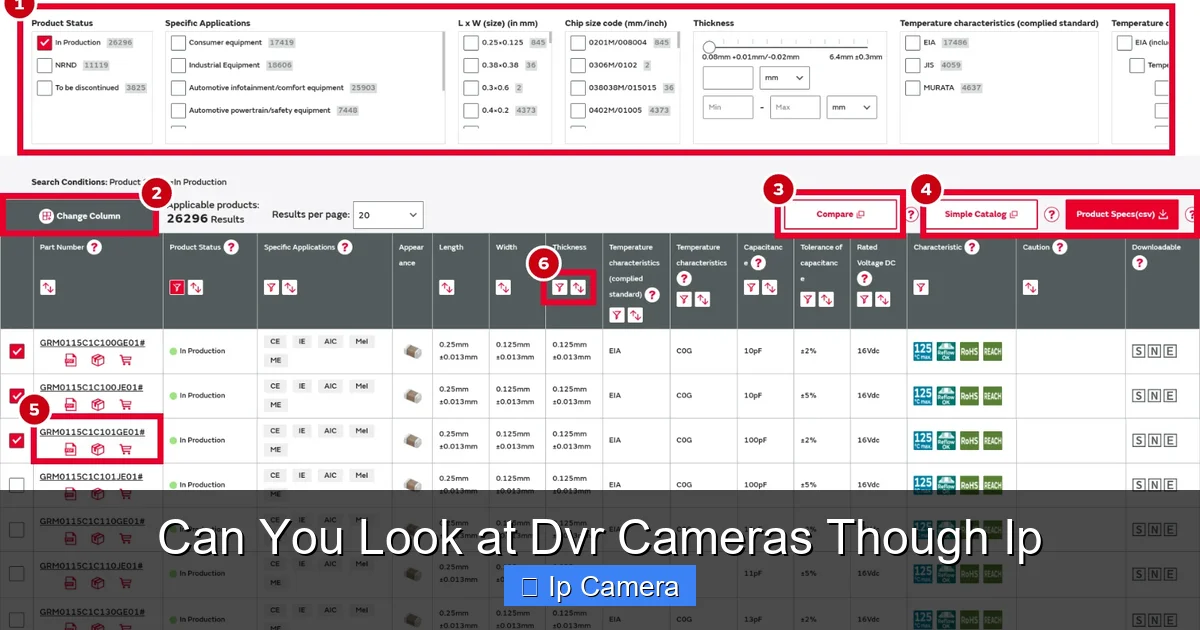Download Product Specs(csv)
The image size is (1200, 630).
tap(1122, 214)
